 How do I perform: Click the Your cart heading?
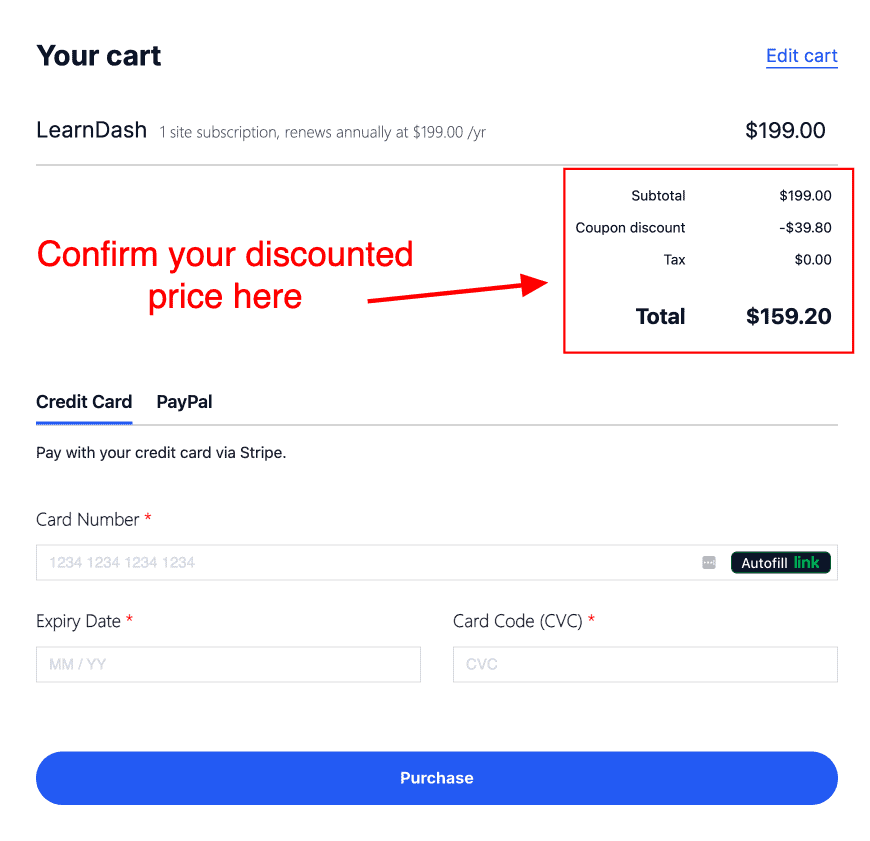98,56
